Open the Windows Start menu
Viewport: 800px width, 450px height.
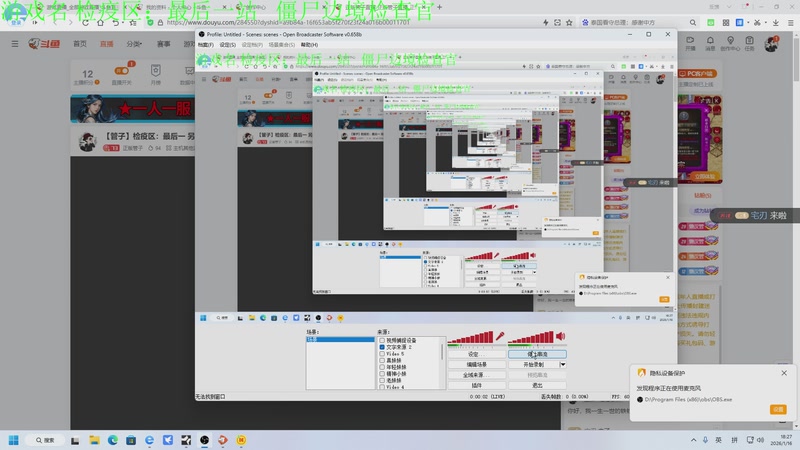click(14, 440)
